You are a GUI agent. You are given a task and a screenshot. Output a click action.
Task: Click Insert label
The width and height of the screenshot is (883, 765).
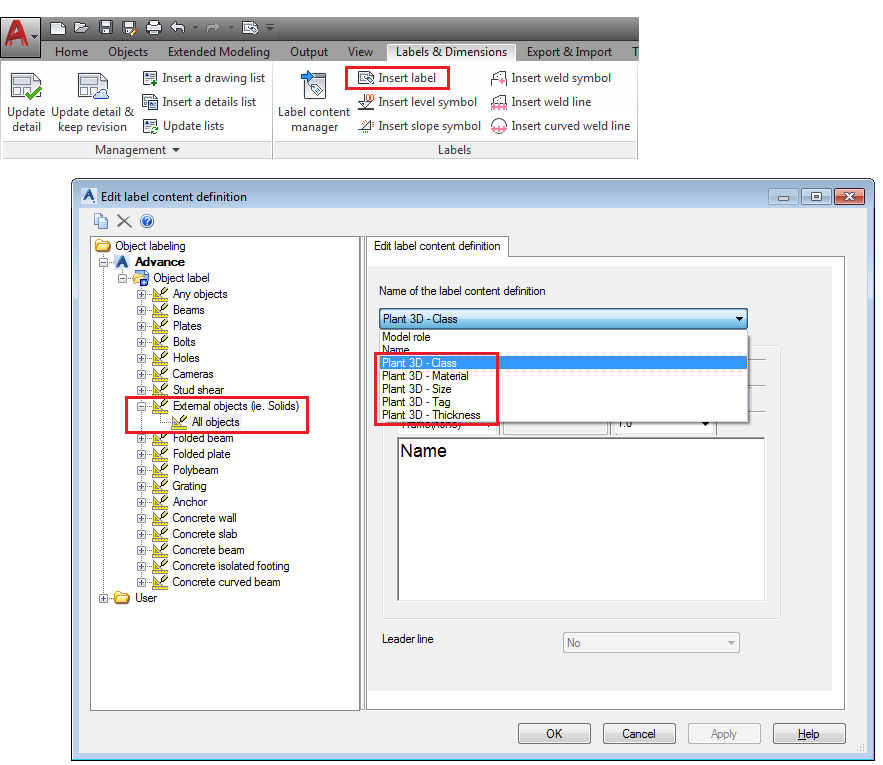(x=397, y=78)
